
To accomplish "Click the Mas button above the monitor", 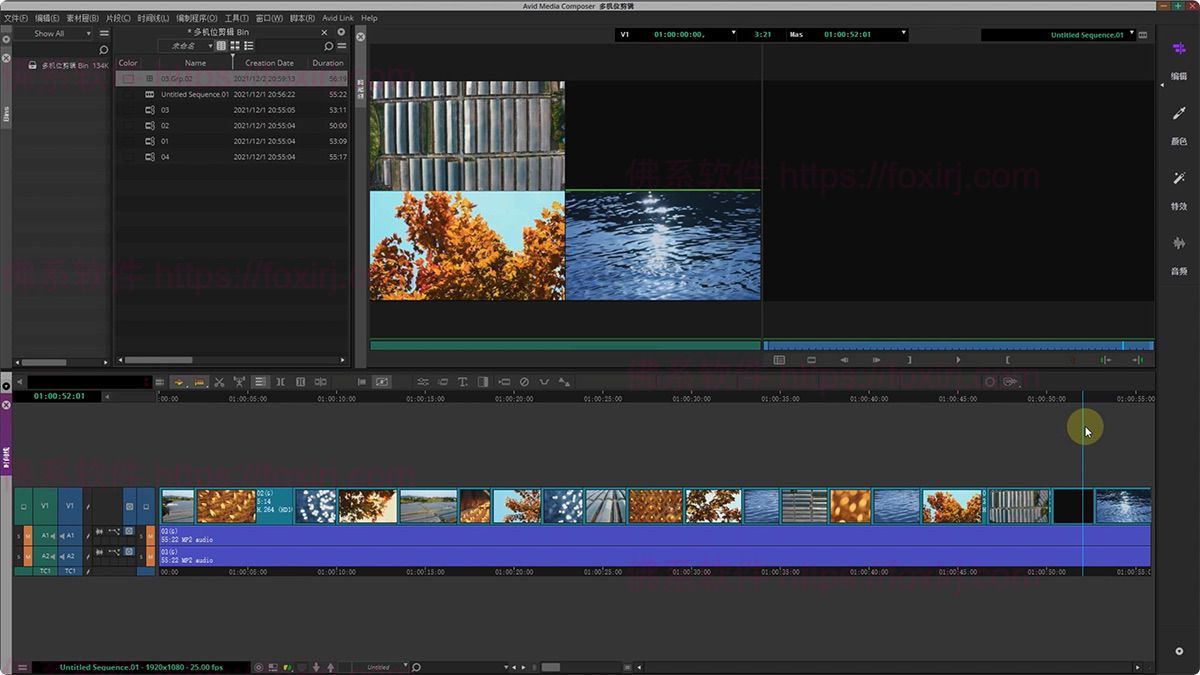I will [x=793, y=33].
